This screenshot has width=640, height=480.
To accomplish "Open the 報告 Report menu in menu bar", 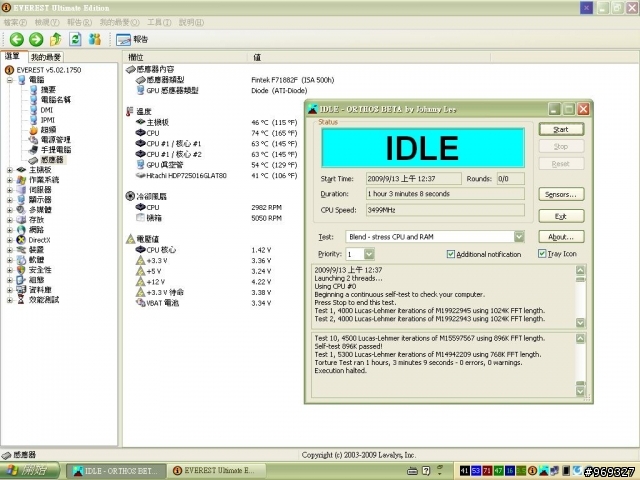I will [80, 22].
